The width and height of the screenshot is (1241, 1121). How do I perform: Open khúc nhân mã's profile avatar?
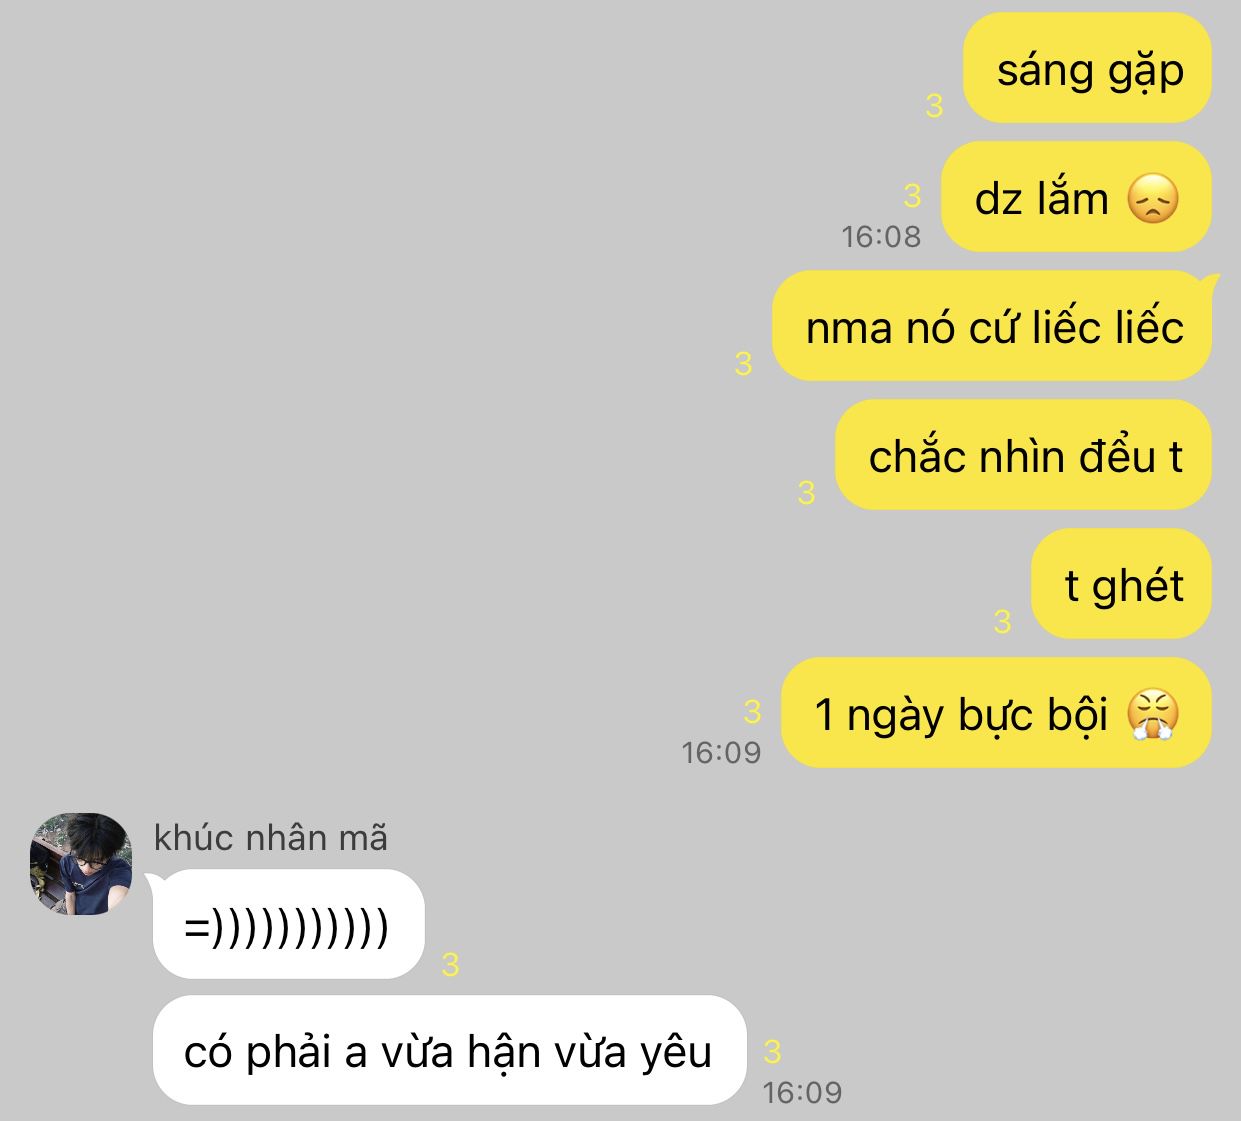[x=81, y=864]
